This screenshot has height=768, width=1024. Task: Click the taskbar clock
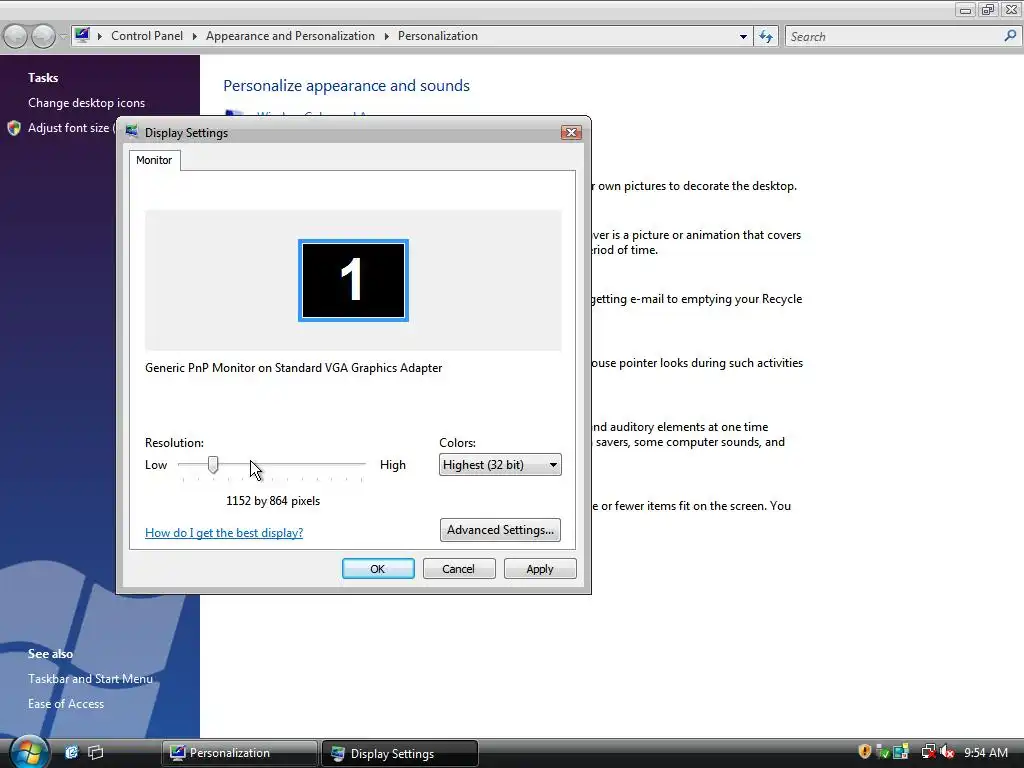click(986, 752)
